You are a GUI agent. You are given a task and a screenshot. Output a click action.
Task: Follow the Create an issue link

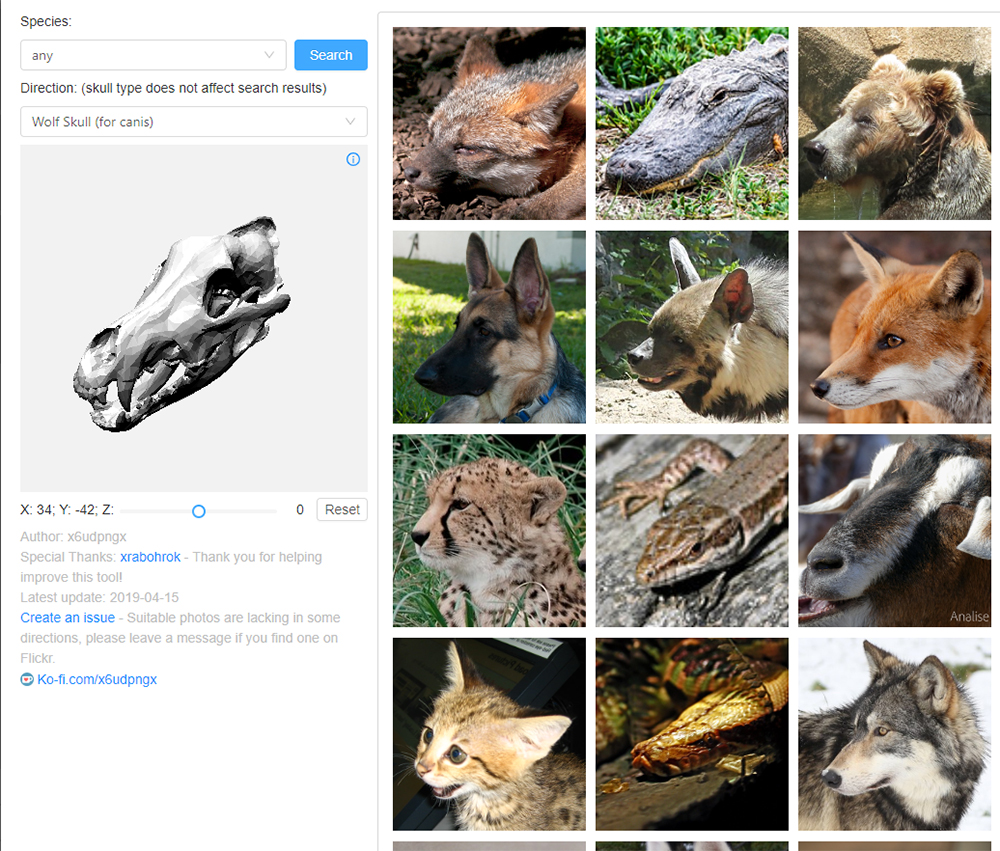tap(67, 618)
